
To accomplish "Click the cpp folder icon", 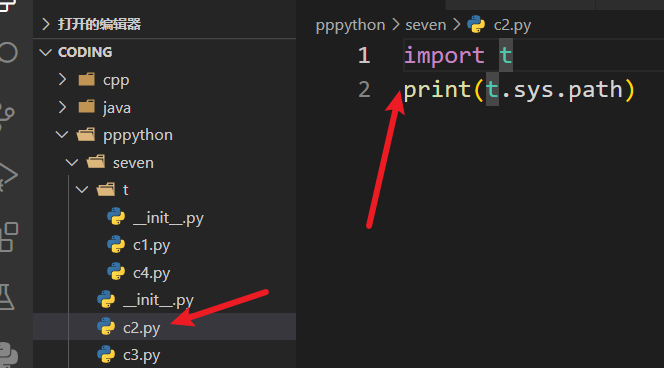I will click(87, 79).
